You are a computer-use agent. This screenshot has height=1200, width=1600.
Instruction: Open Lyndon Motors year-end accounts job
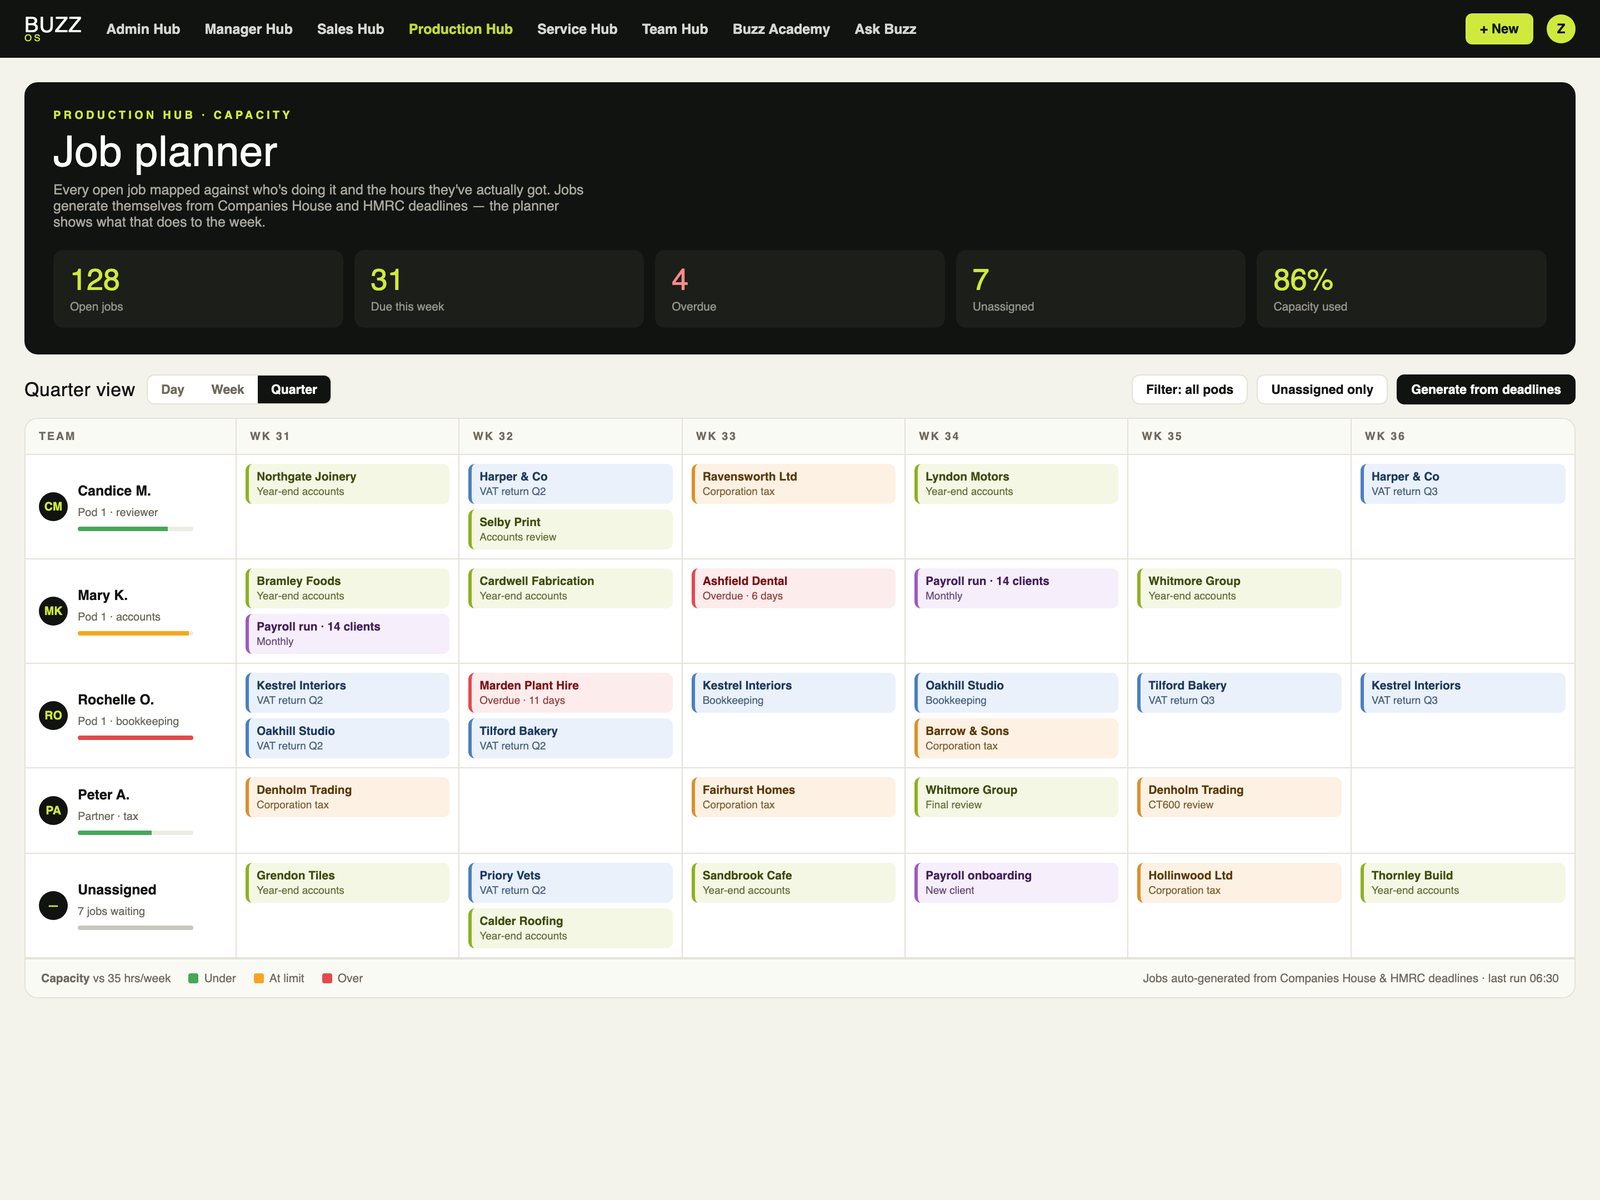[1017, 484]
